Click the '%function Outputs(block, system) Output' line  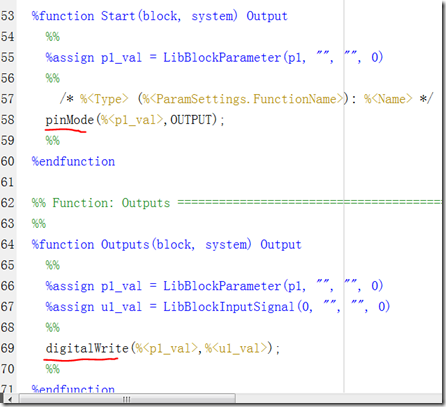pyautogui.click(x=167, y=244)
